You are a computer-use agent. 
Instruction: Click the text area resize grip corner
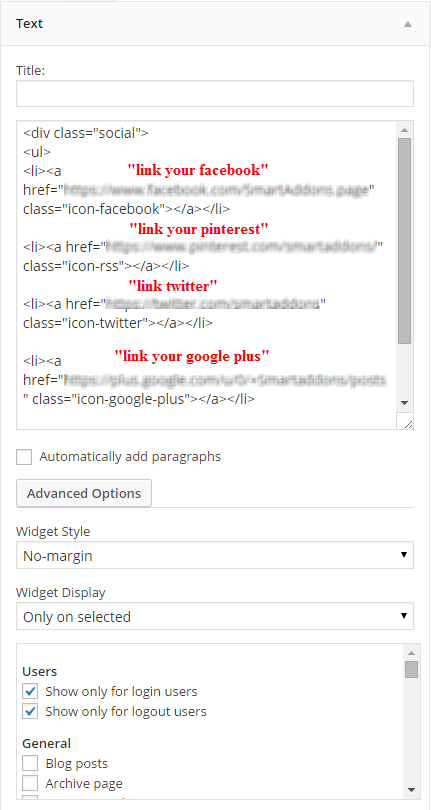[x=406, y=422]
